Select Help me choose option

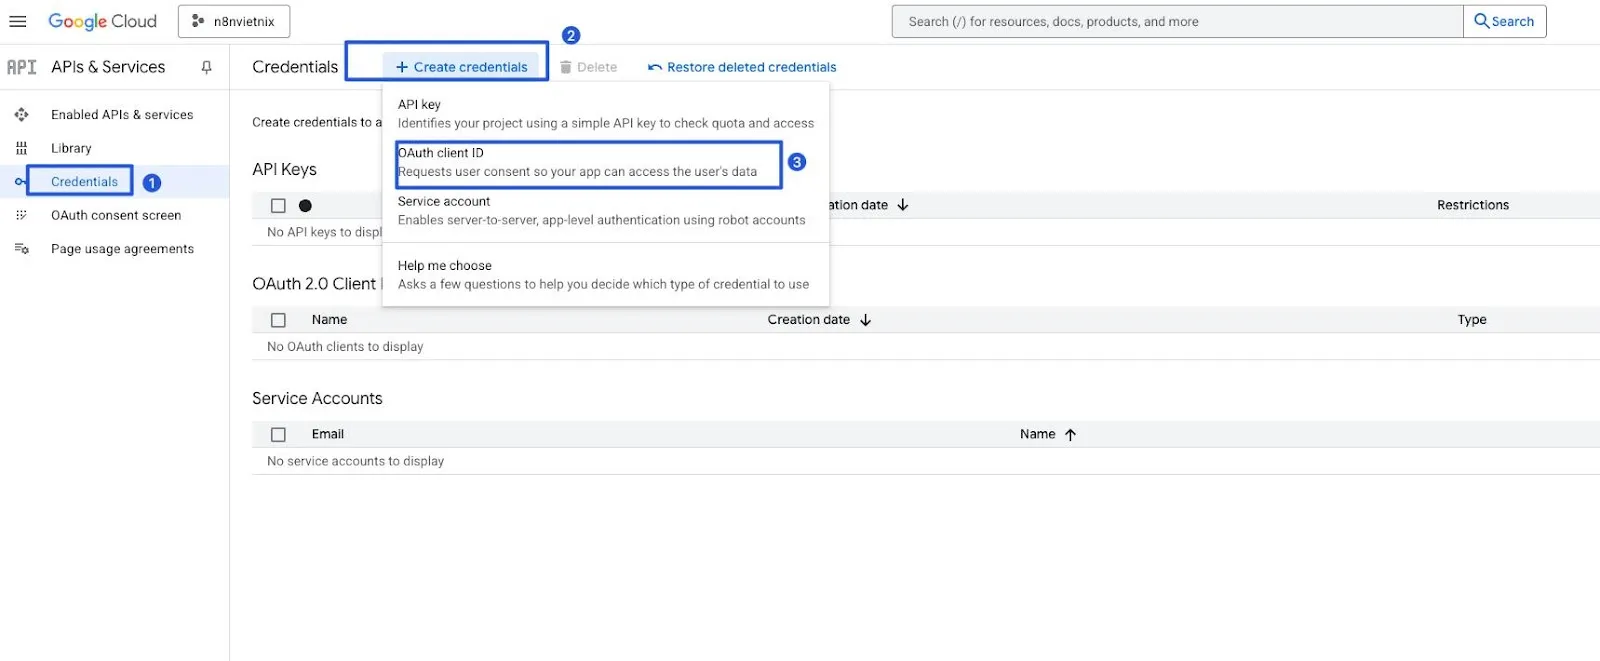(x=606, y=275)
